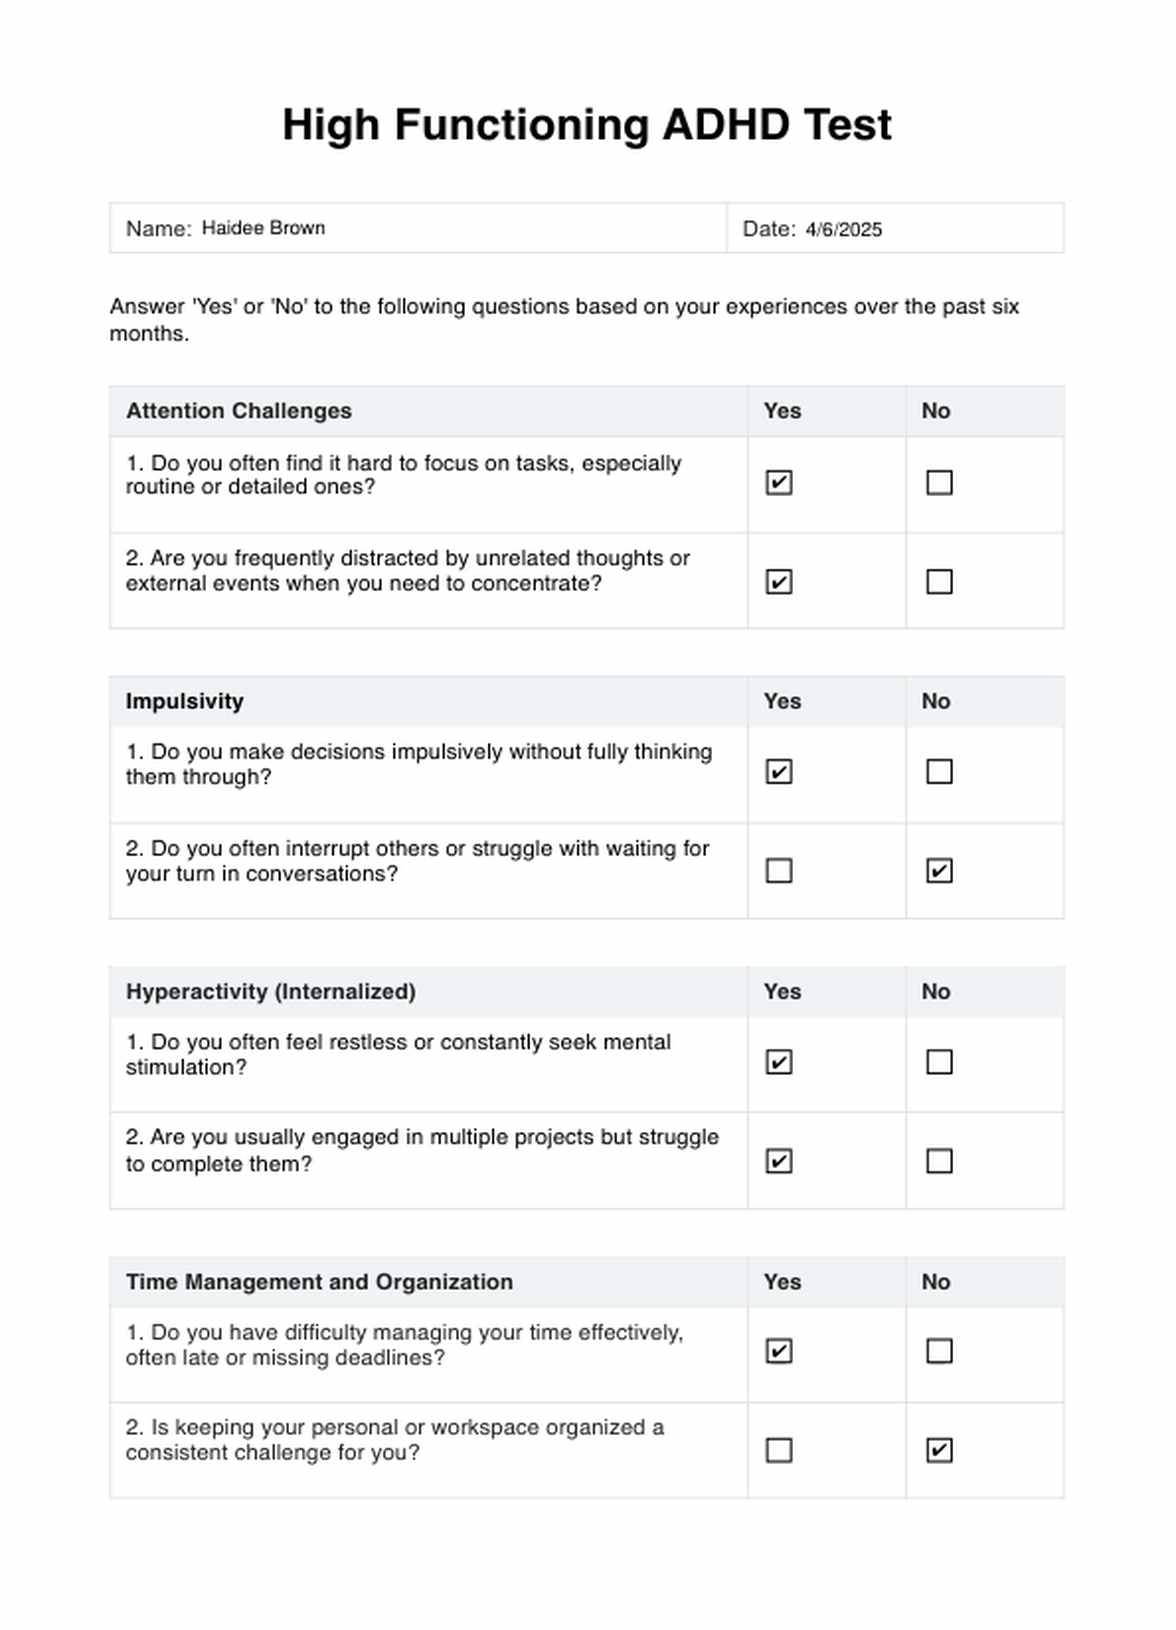Toggle Yes for frequently distracted question
1176x1630 pixels.
779,582
